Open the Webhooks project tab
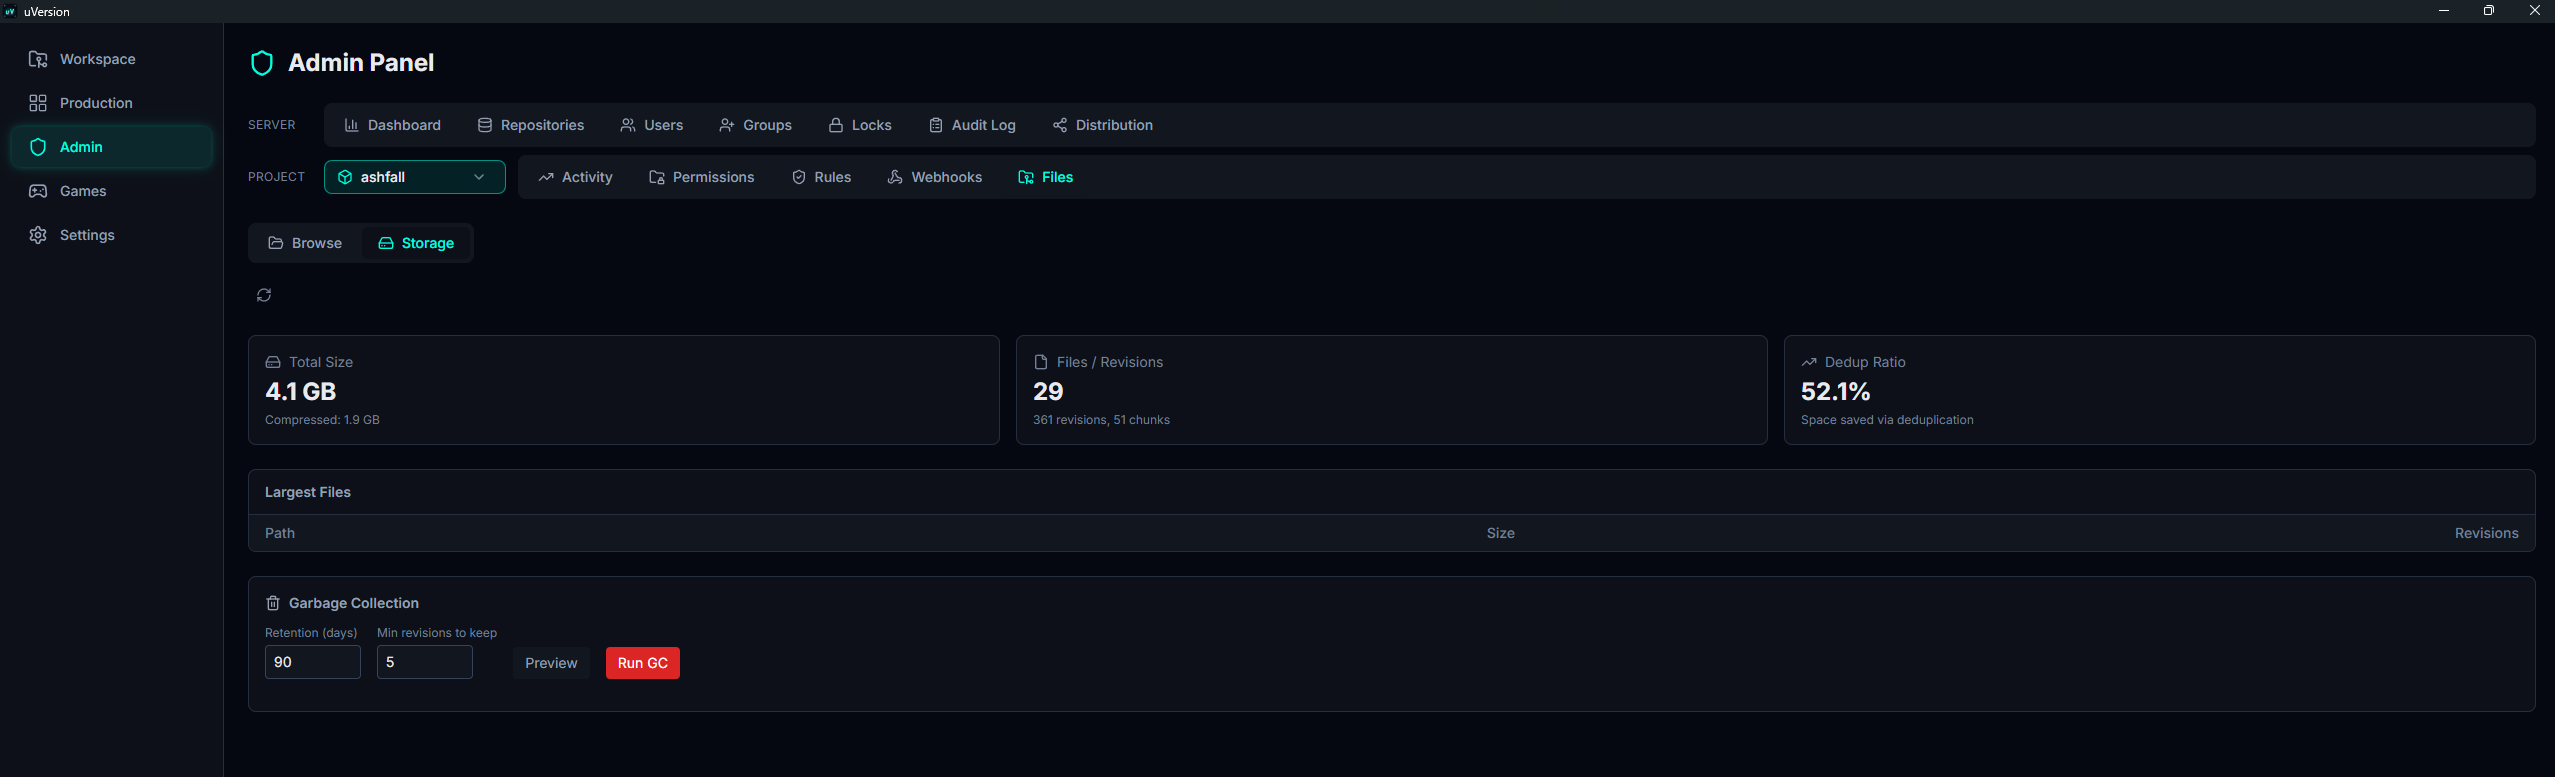This screenshot has height=777, width=2555. coord(935,177)
